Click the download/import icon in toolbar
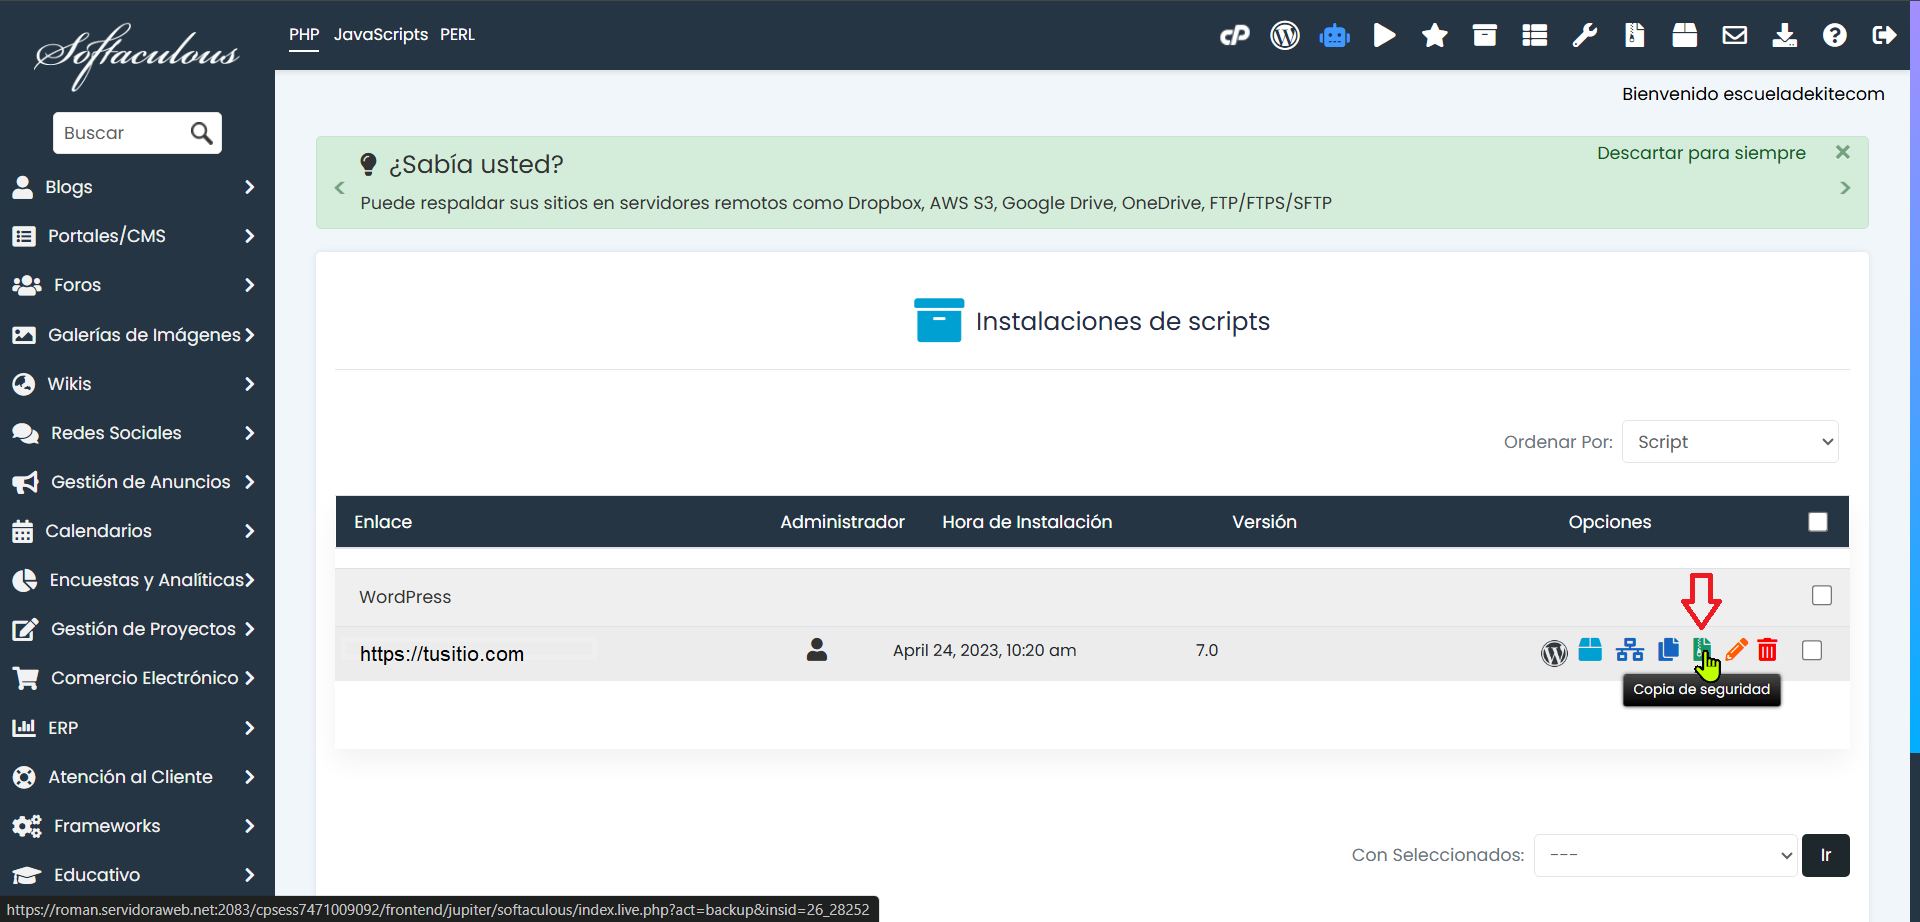The image size is (1920, 922). click(1785, 36)
